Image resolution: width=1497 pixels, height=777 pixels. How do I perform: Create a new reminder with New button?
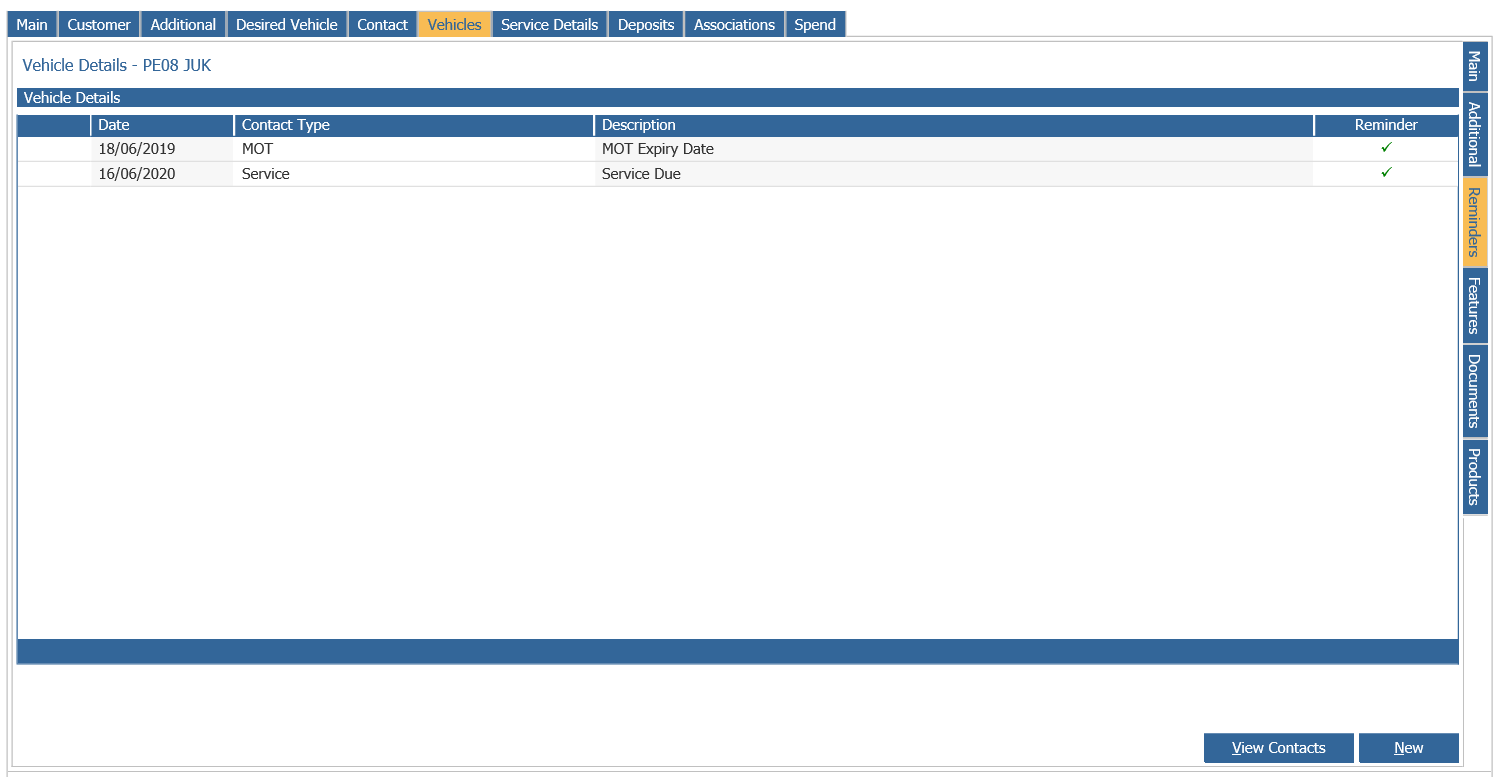point(1409,748)
